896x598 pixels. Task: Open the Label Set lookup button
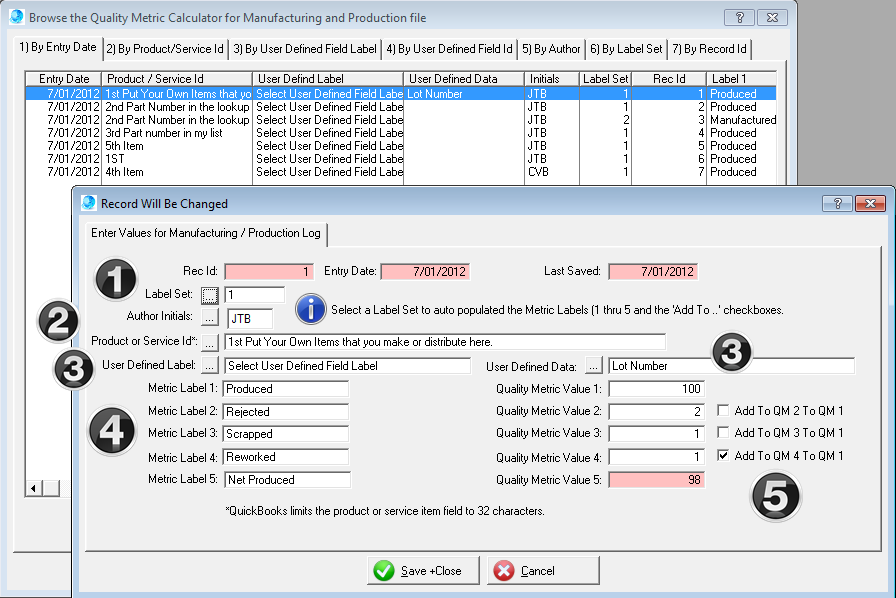point(209,295)
